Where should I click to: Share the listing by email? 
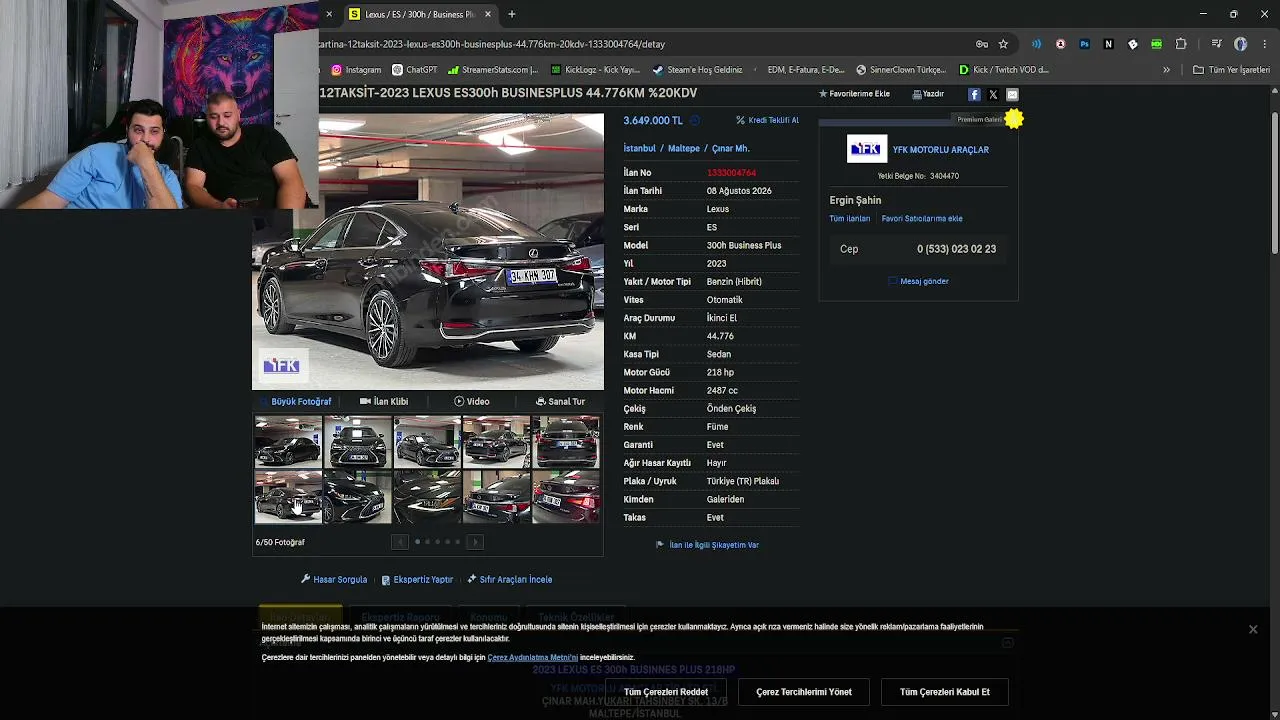pos(1012,94)
